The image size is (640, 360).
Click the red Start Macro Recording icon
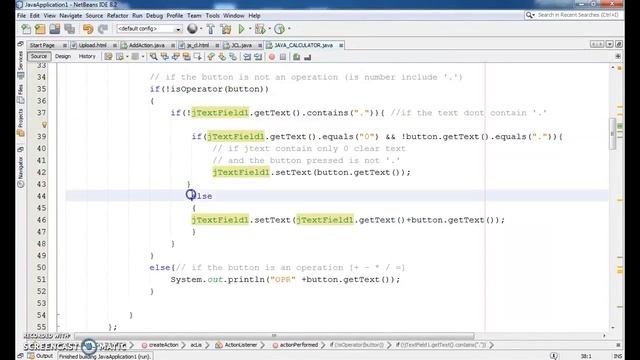(x=272, y=57)
